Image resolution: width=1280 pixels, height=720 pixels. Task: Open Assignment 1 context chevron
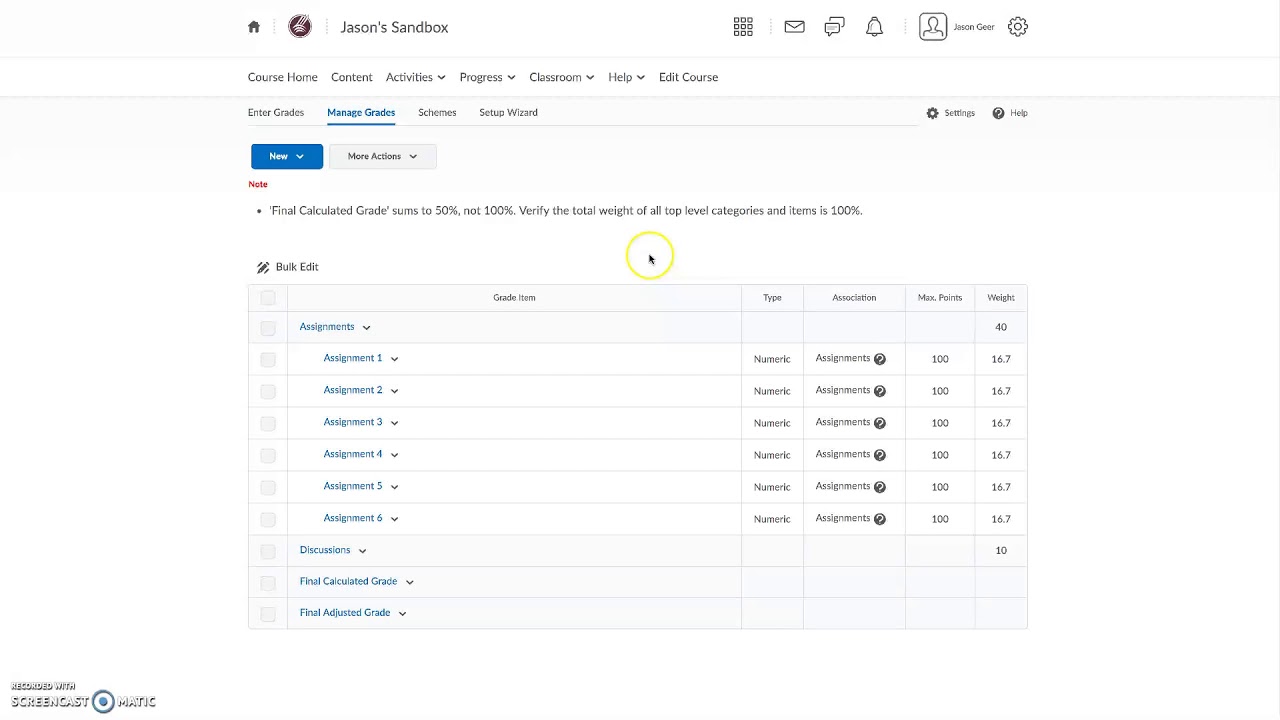[x=394, y=358]
